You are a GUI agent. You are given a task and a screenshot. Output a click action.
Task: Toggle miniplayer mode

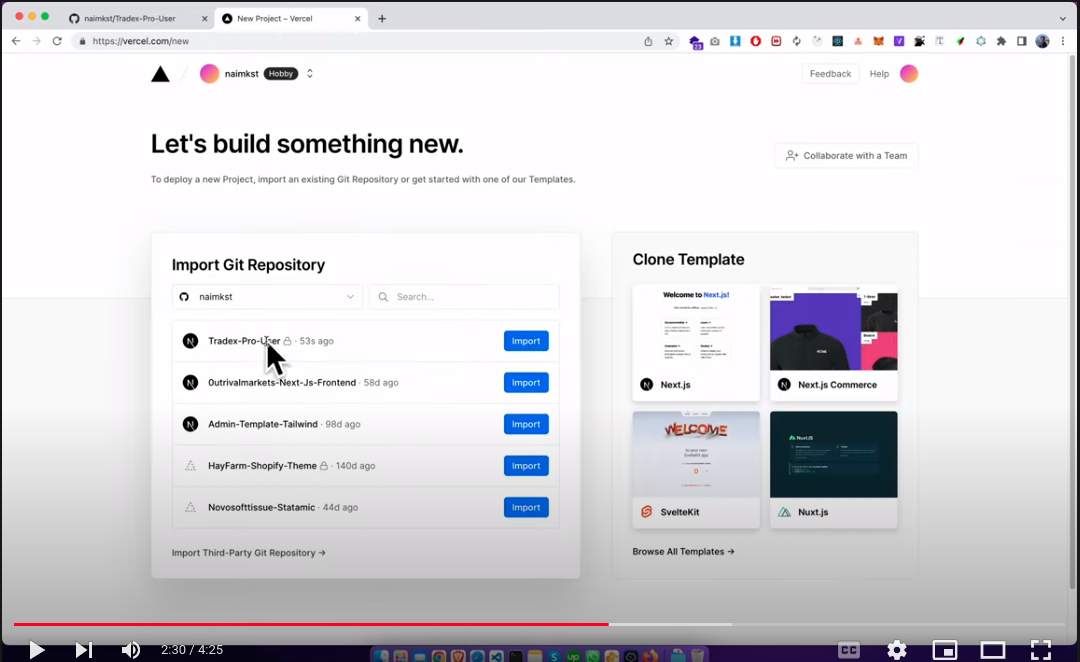pyautogui.click(x=944, y=650)
